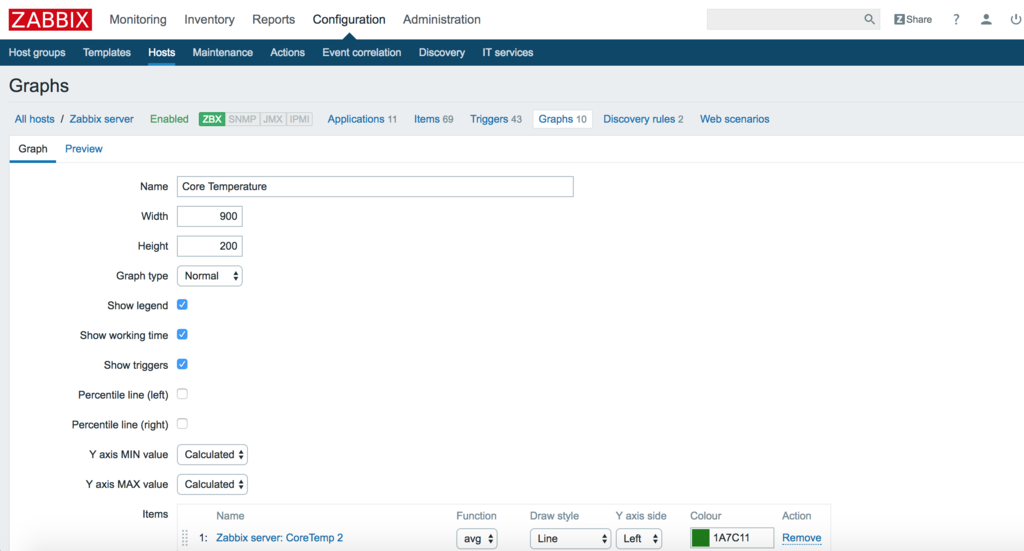
Task: Open the Left Y axis side dropdown
Action: pos(639,539)
